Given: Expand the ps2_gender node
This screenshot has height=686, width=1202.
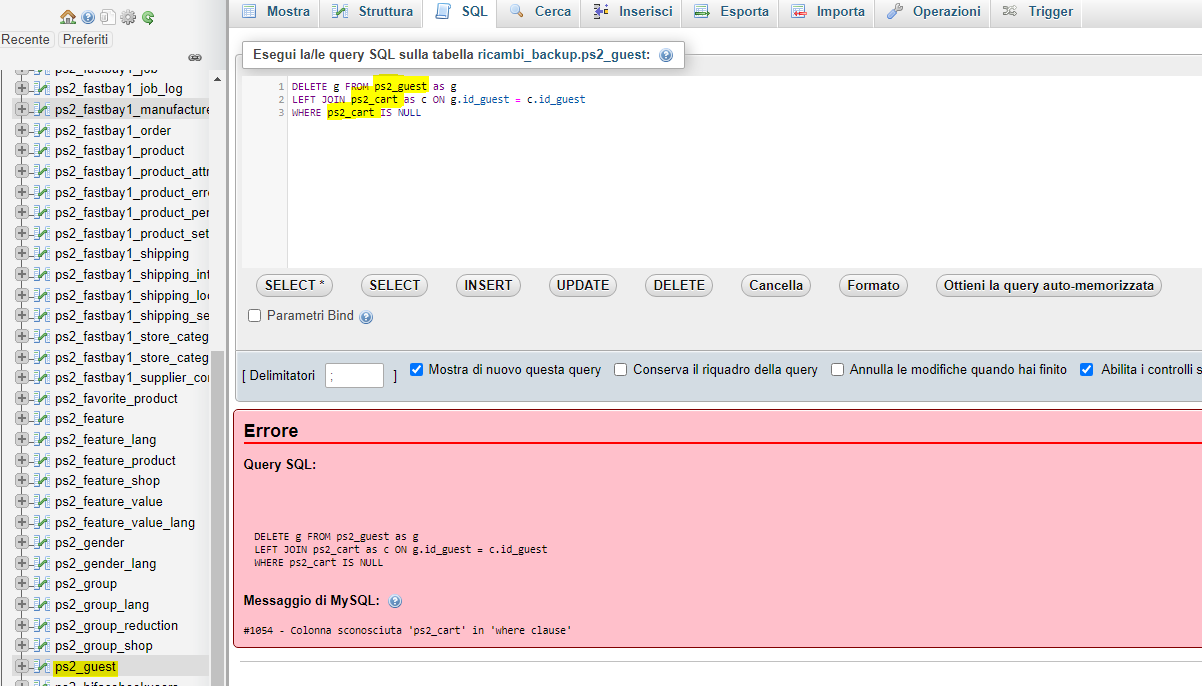Looking at the screenshot, I should (x=22, y=542).
